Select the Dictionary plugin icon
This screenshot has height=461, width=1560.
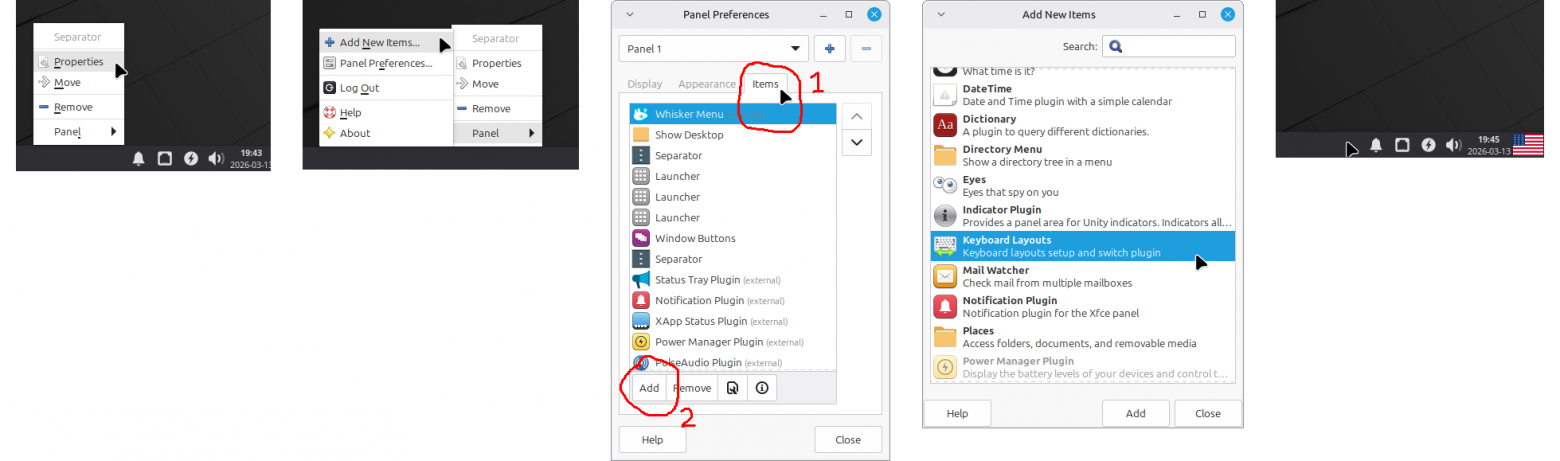click(x=945, y=125)
